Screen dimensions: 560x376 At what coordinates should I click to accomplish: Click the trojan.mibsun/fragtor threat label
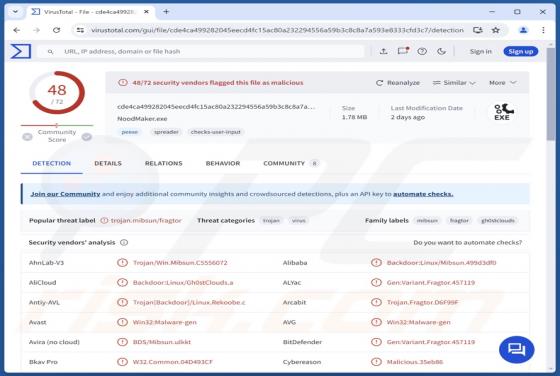tap(146, 221)
